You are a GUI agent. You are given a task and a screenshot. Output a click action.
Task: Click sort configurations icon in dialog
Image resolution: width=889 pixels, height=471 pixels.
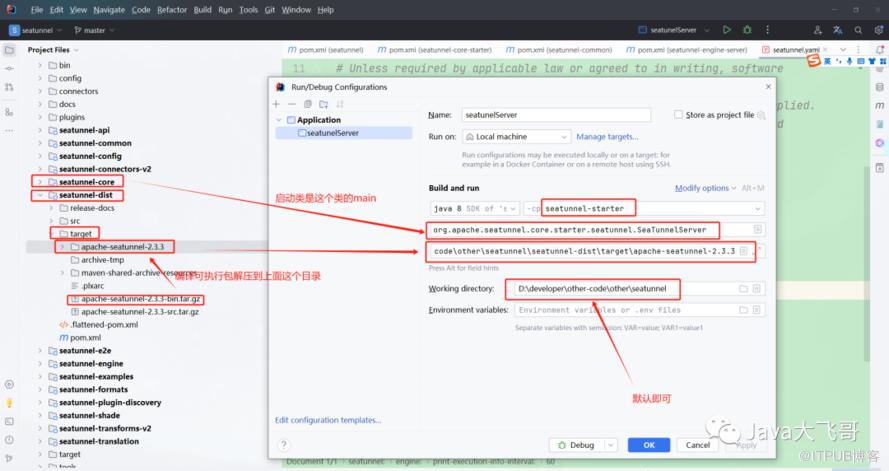click(x=340, y=104)
